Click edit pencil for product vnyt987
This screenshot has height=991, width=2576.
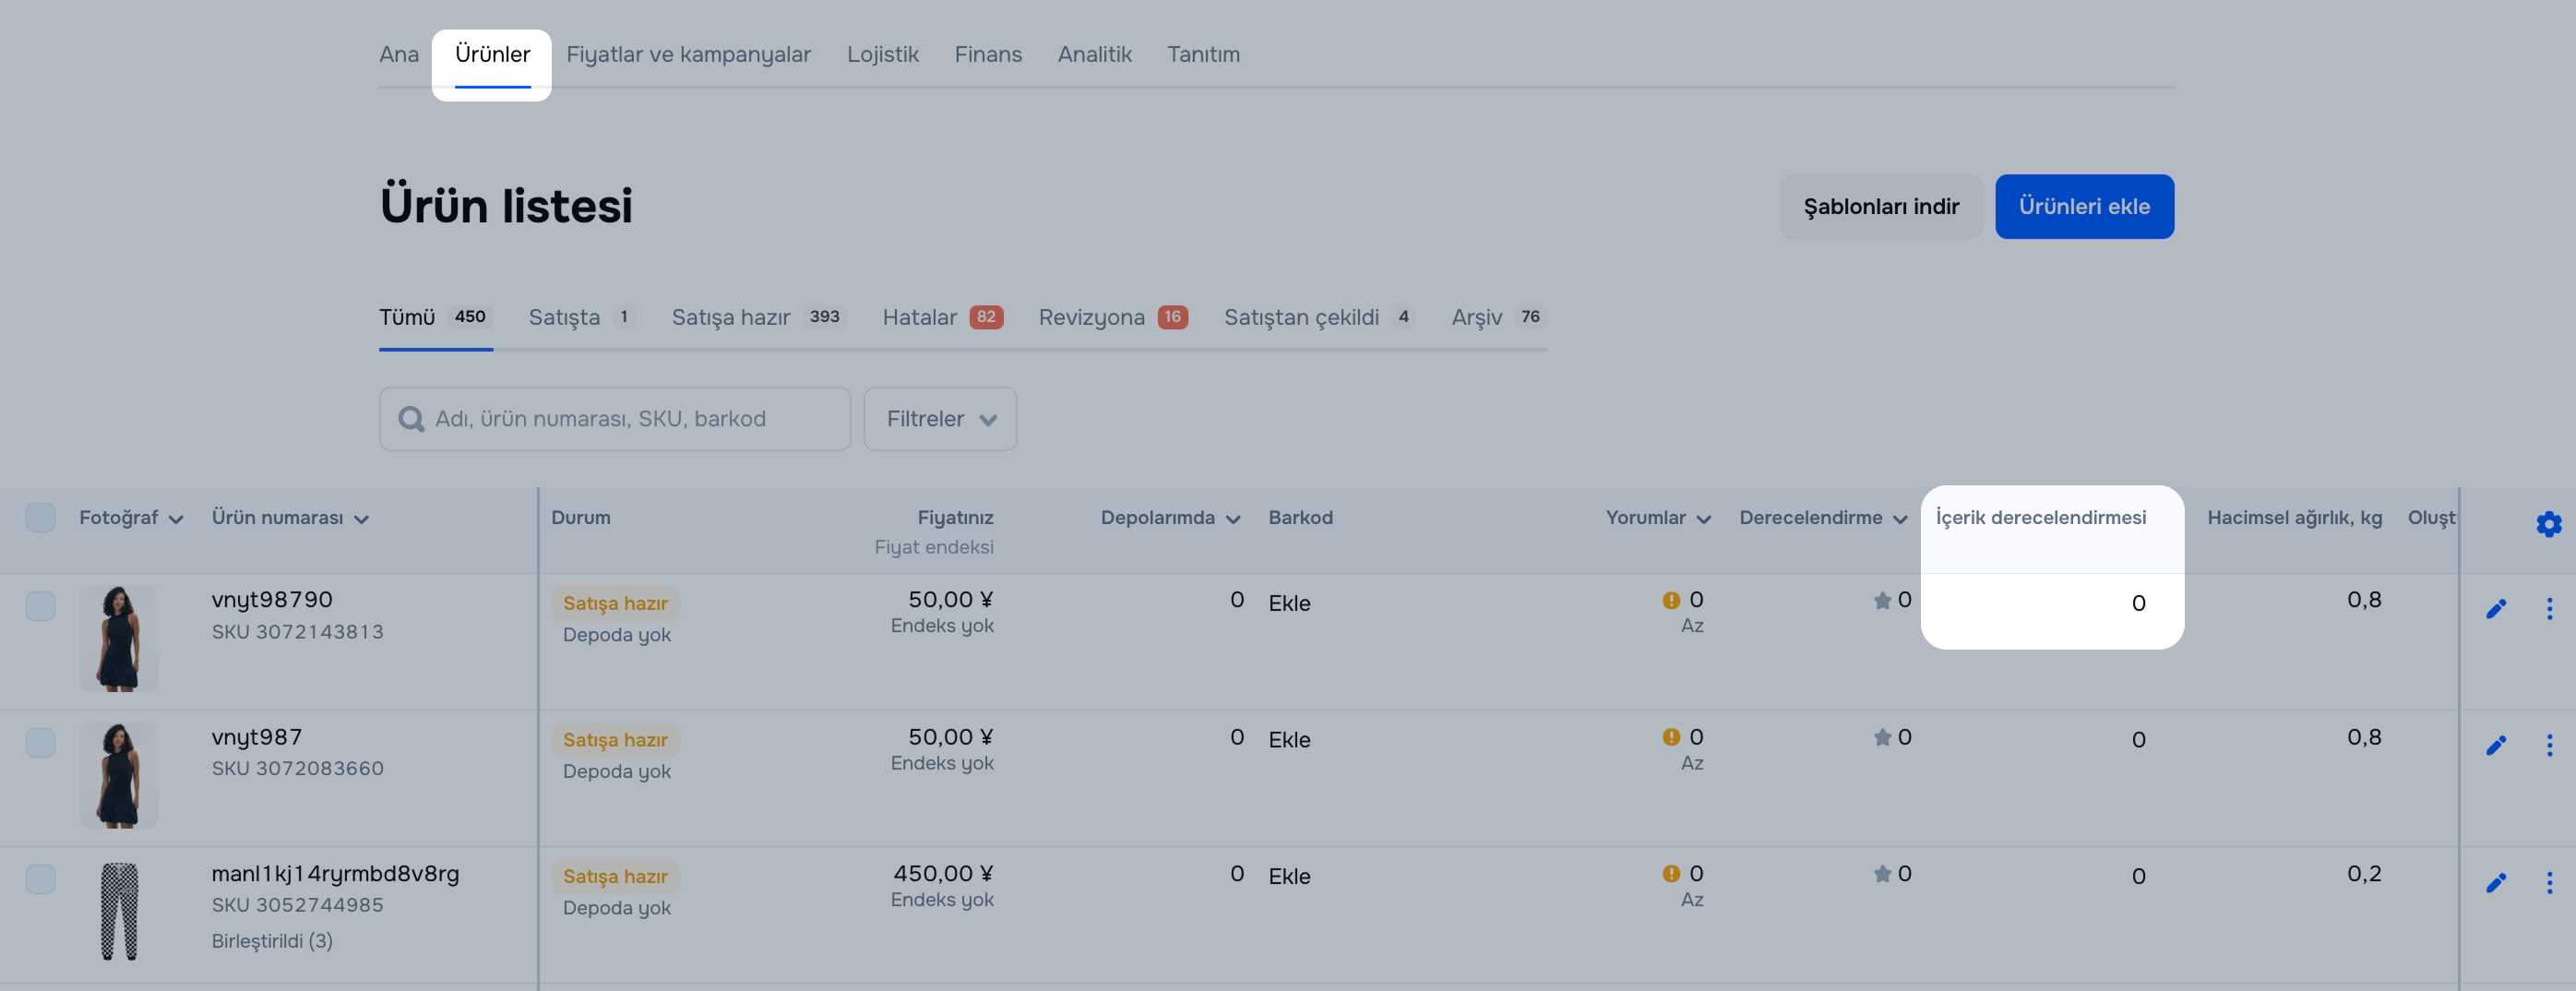point(2496,745)
